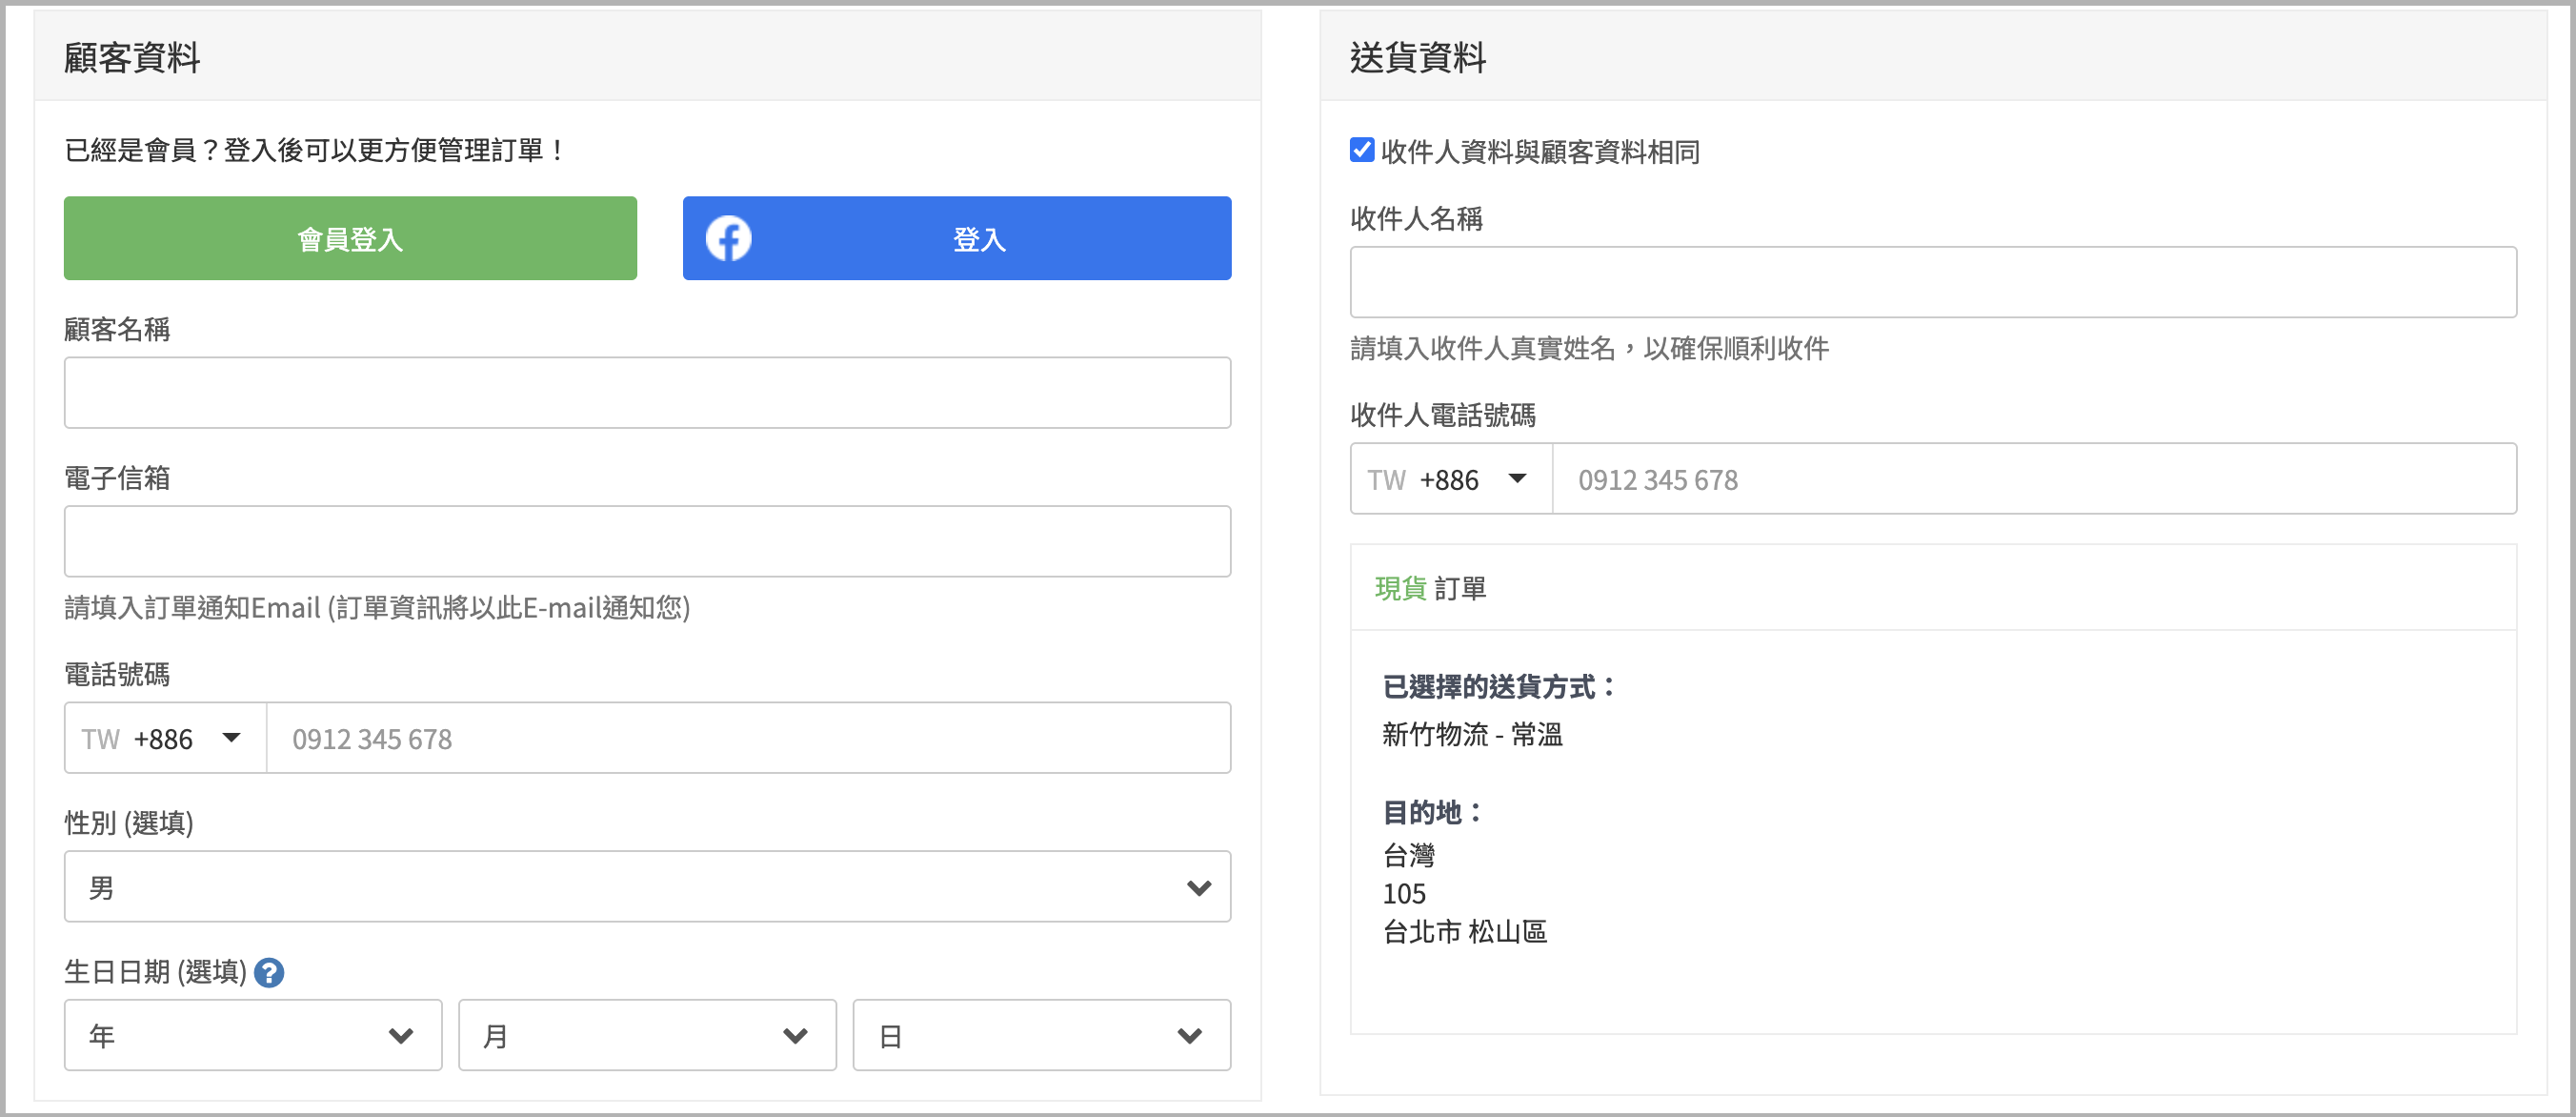Click 請填入收件人真實姓名 hint text
Image resolution: width=2576 pixels, height=1117 pixels.
click(x=1590, y=348)
